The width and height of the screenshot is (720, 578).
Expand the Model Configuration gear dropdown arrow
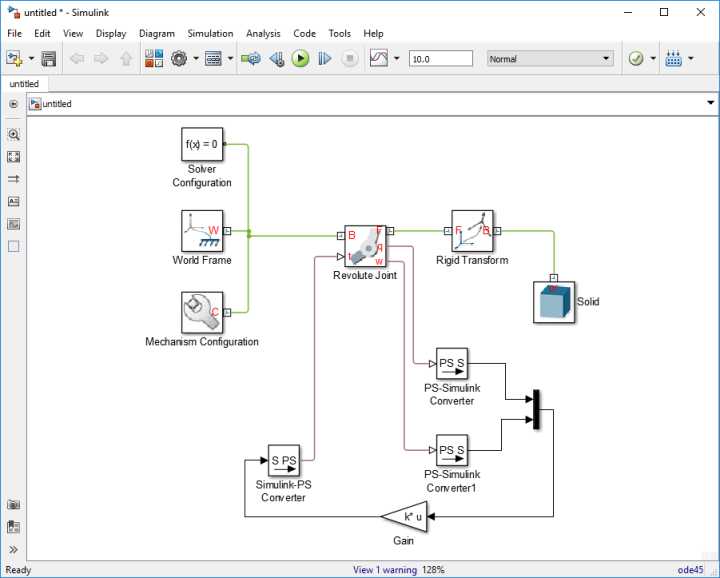pyautogui.click(x=196, y=59)
